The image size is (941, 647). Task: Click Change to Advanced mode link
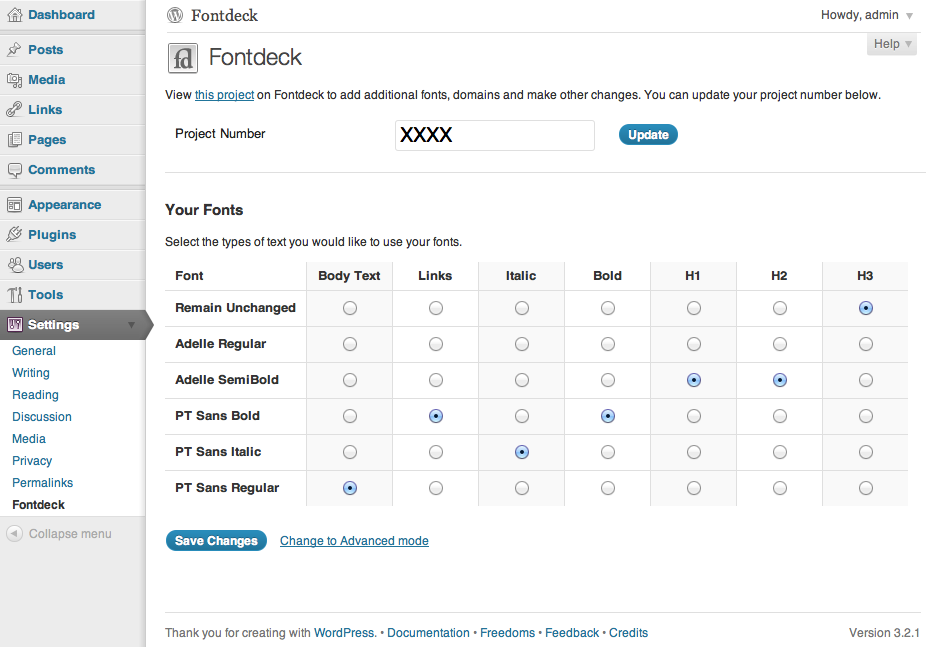(x=354, y=541)
